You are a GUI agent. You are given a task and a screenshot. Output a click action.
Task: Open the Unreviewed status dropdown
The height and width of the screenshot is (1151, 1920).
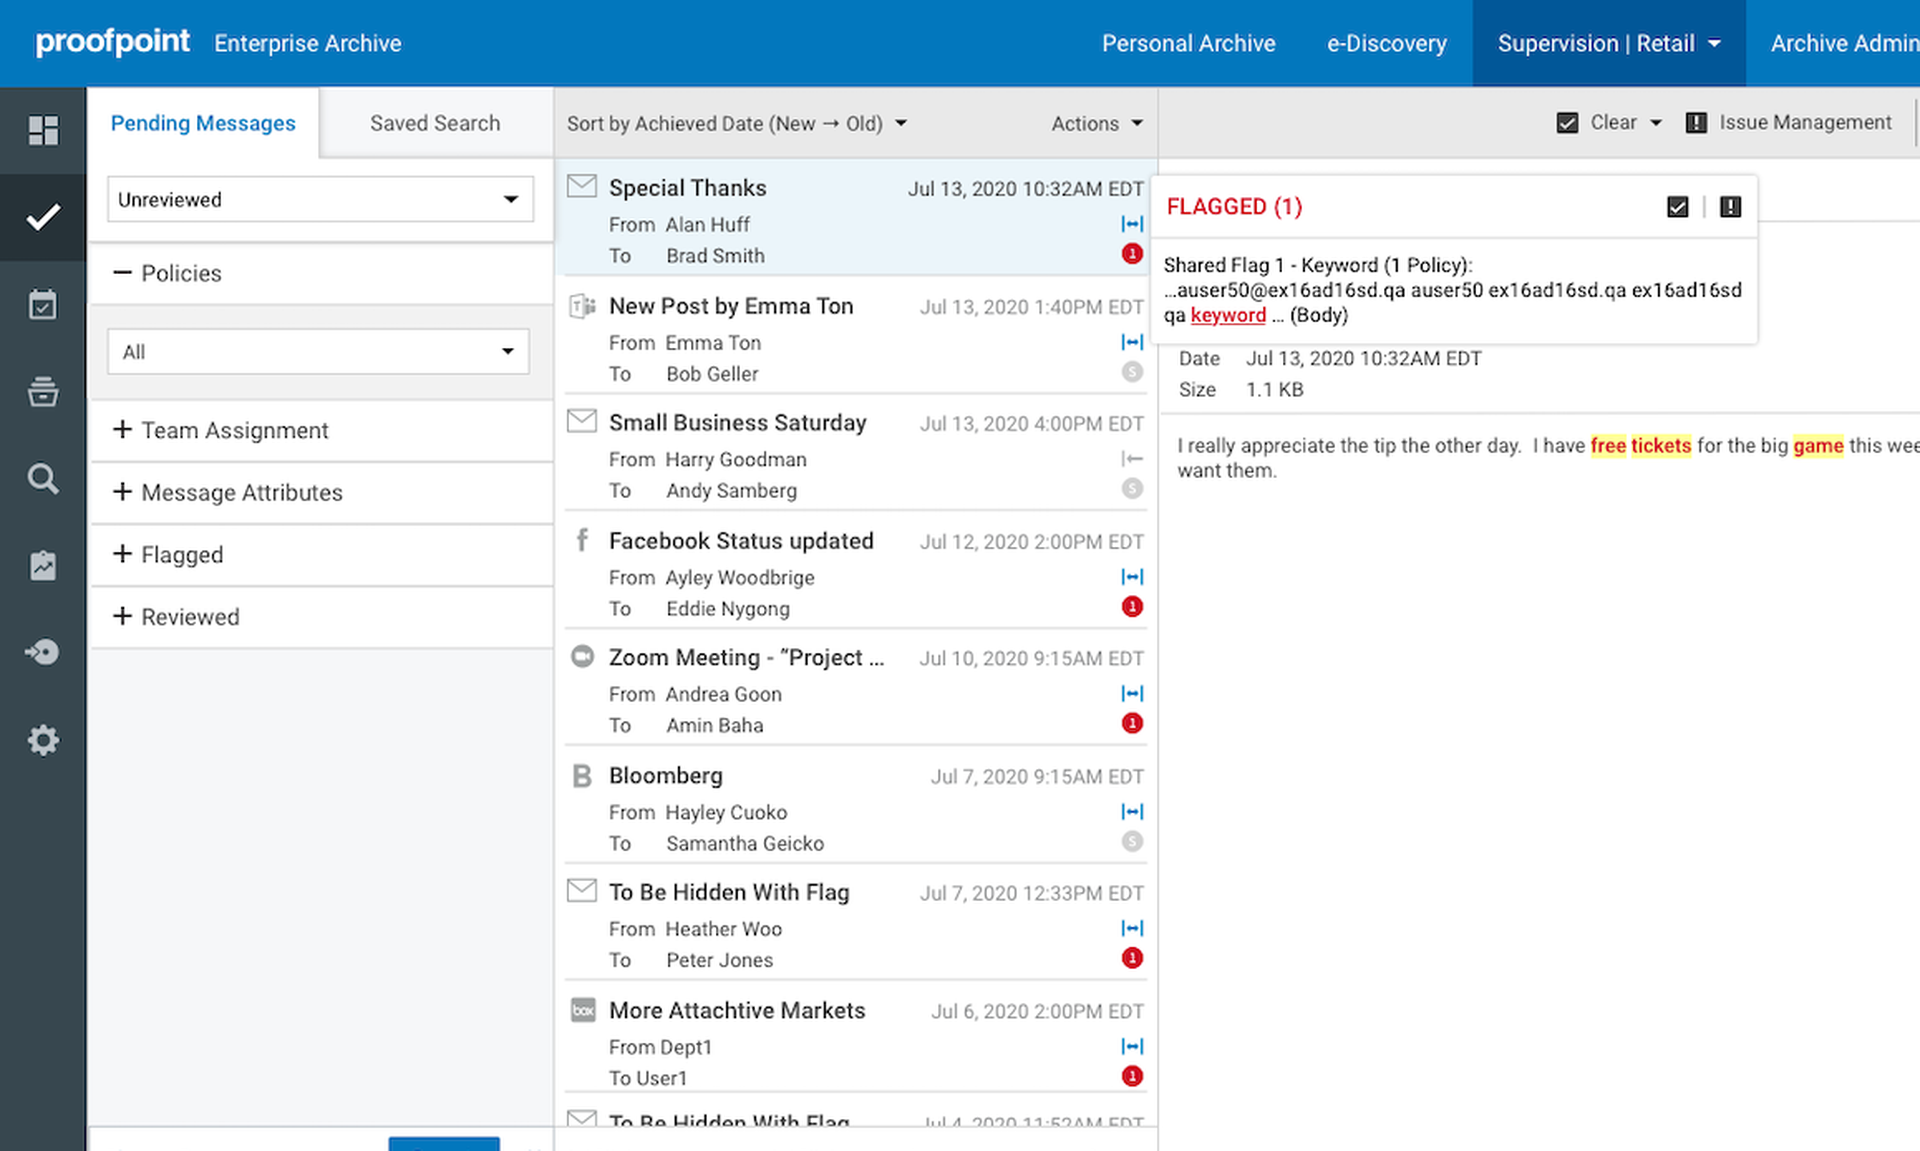pyautogui.click(x=320, y=199)
